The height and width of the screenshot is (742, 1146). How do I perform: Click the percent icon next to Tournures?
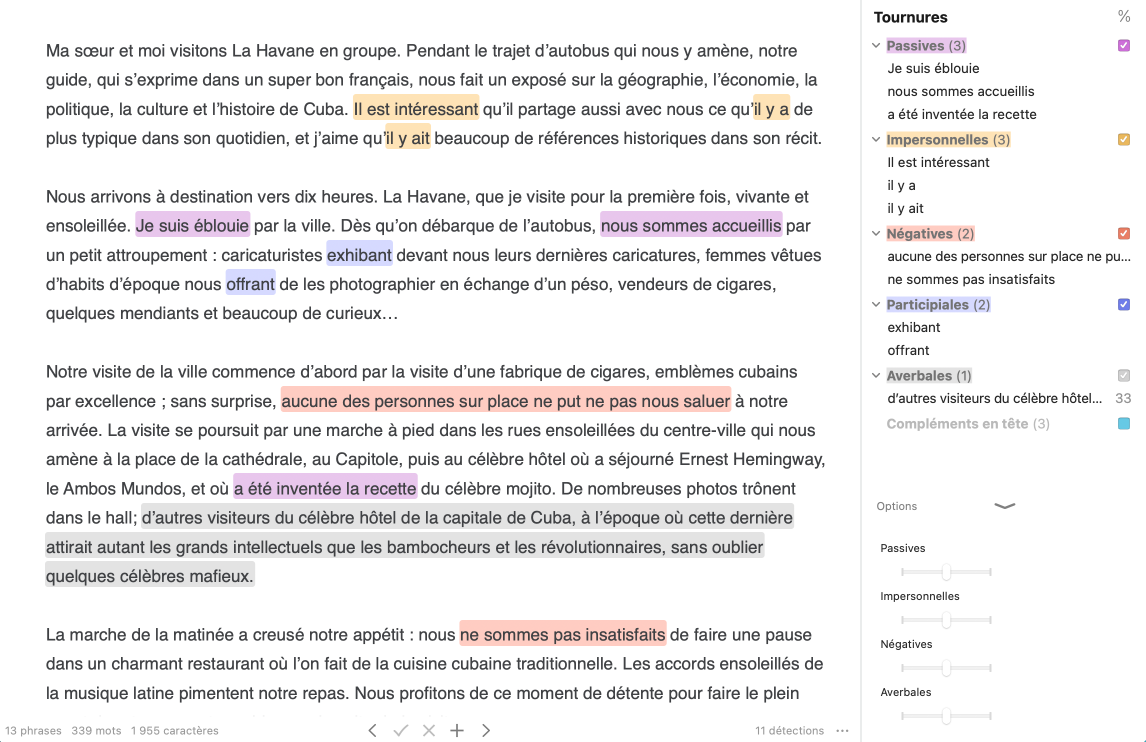(x=1124, y=17)
